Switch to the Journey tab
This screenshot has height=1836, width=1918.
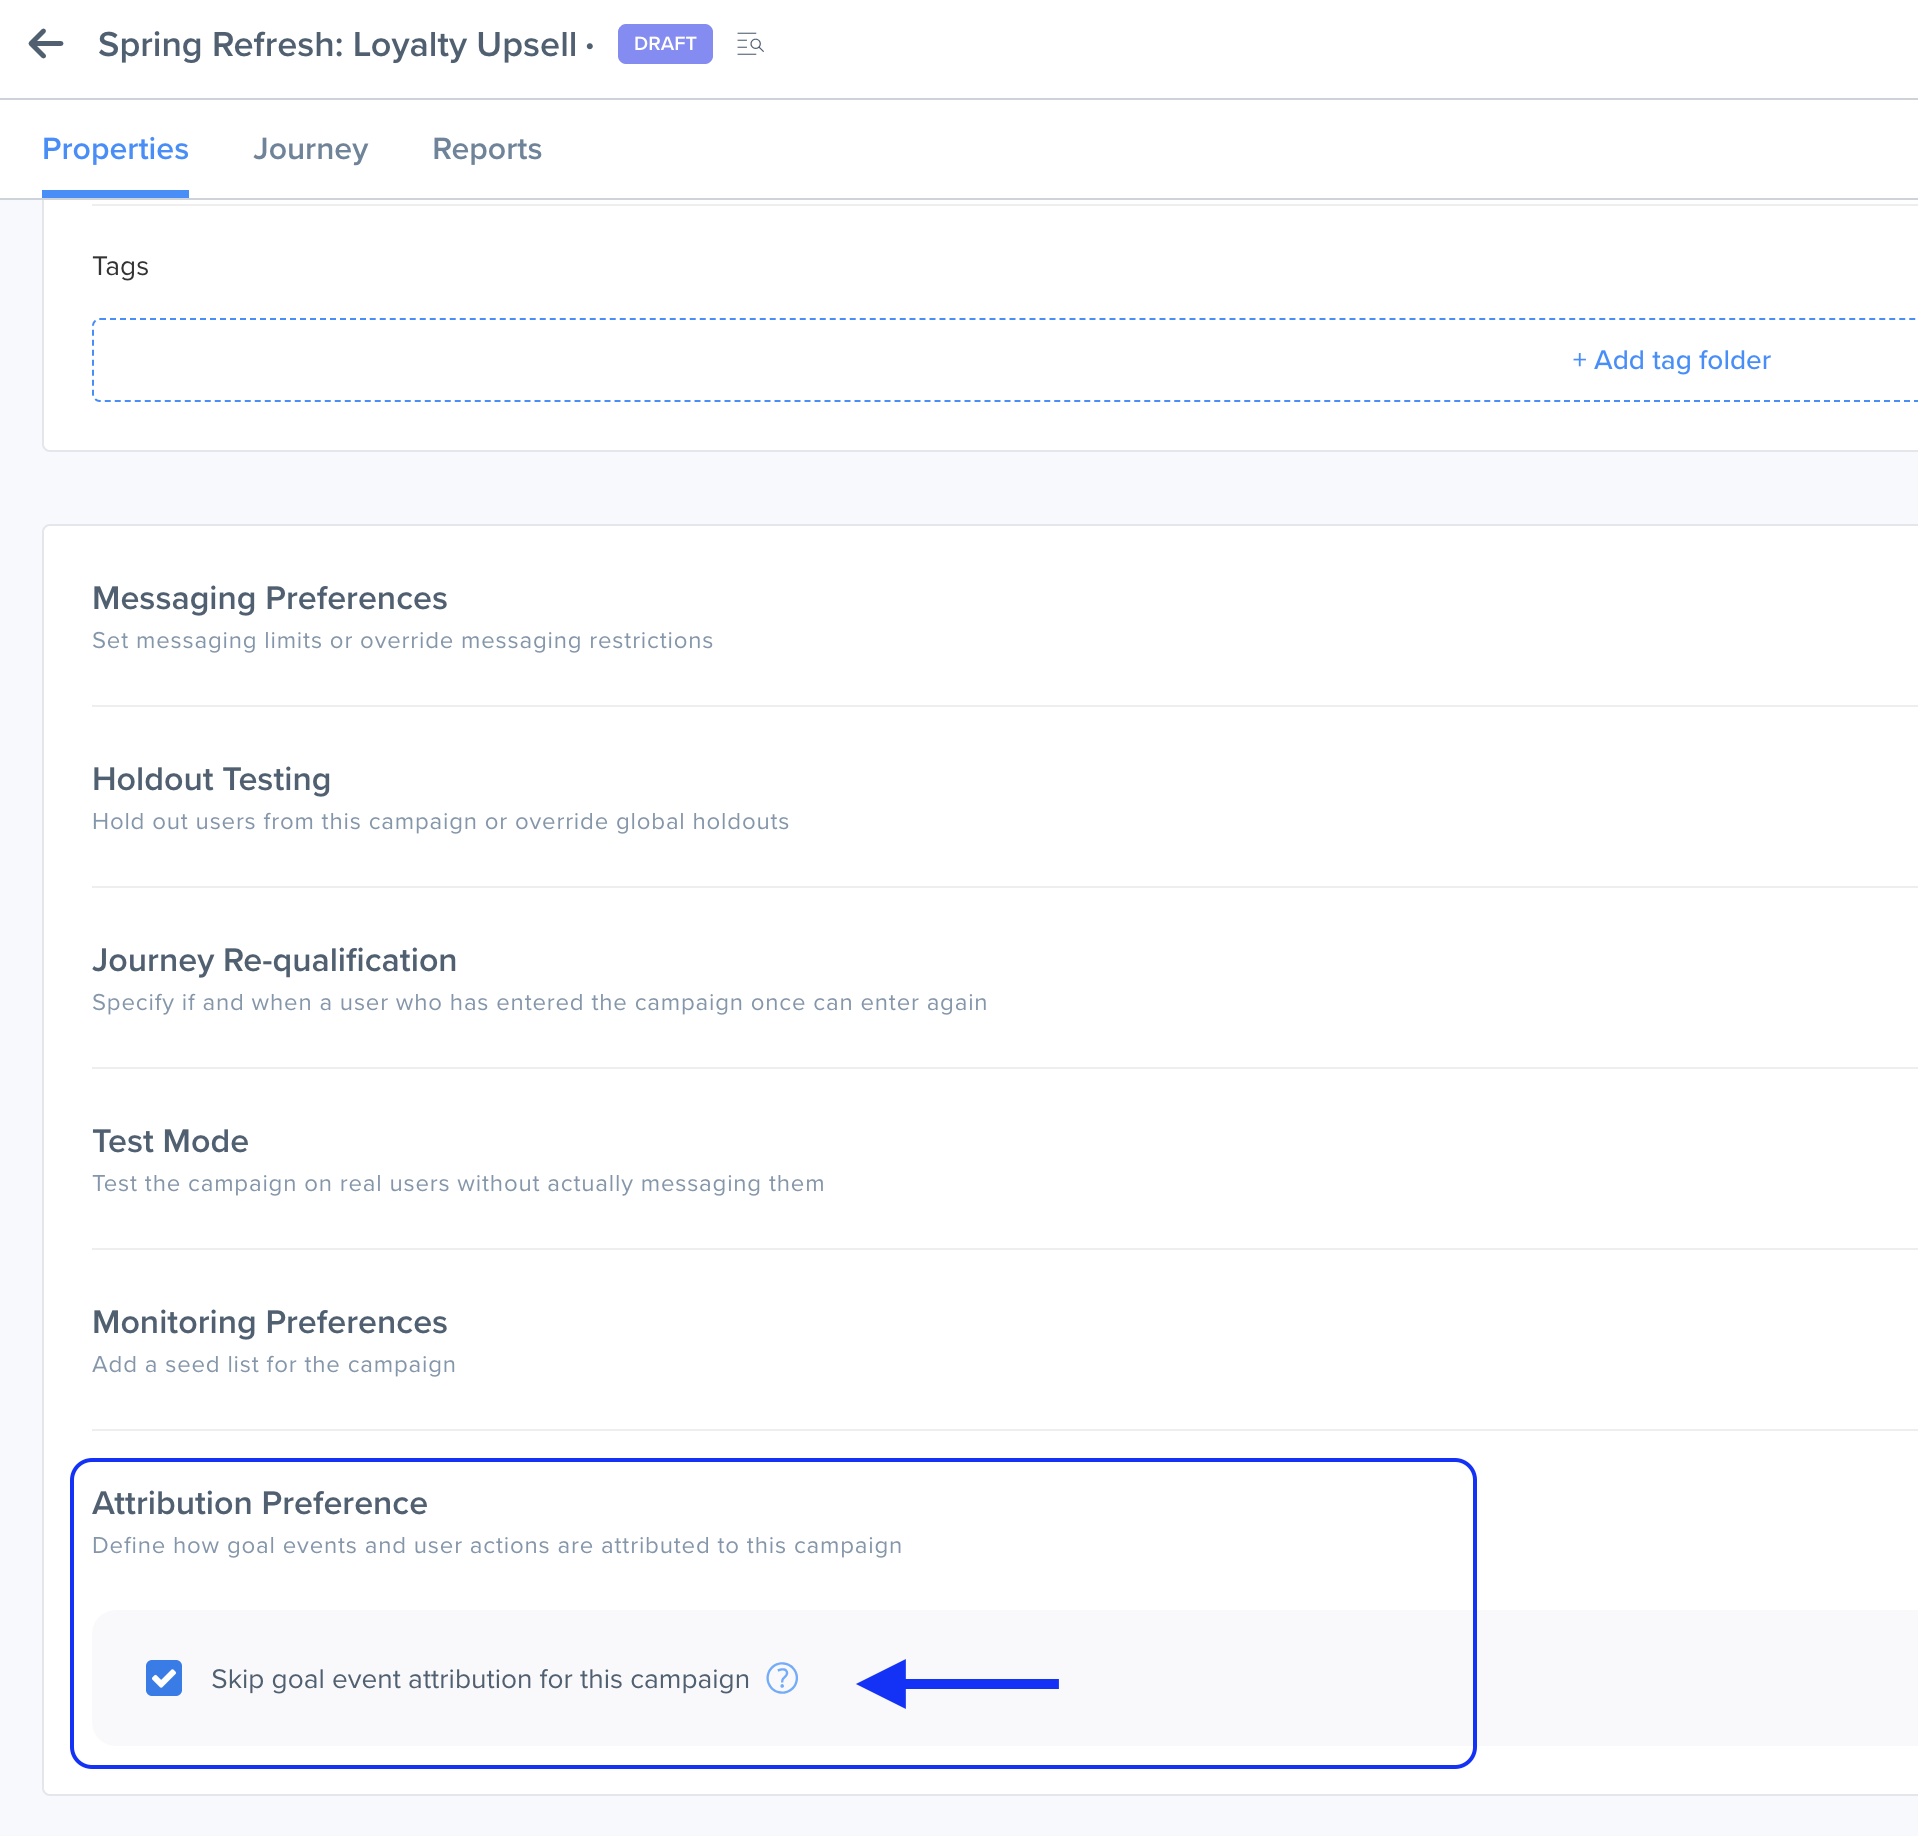[x=310, y=149]
